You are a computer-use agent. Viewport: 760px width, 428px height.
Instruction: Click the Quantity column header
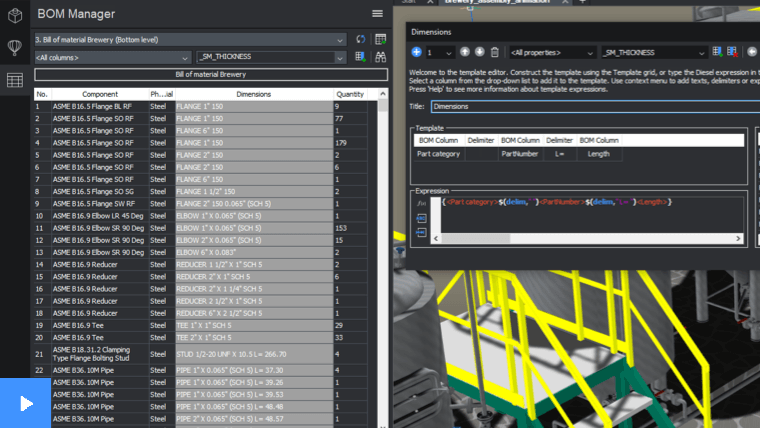point(350,94)
